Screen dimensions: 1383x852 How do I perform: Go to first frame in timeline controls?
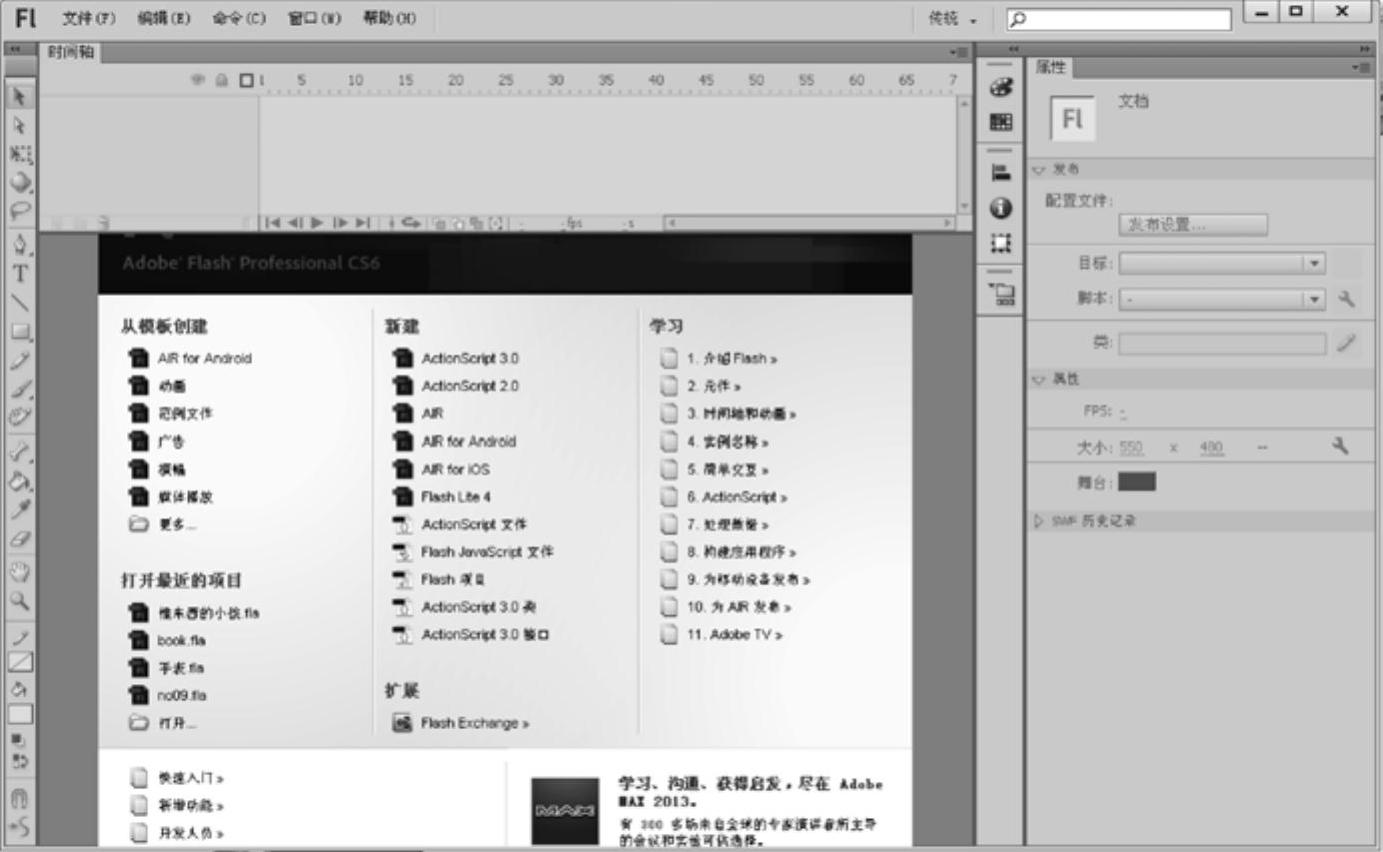click(x=271, y=223)
